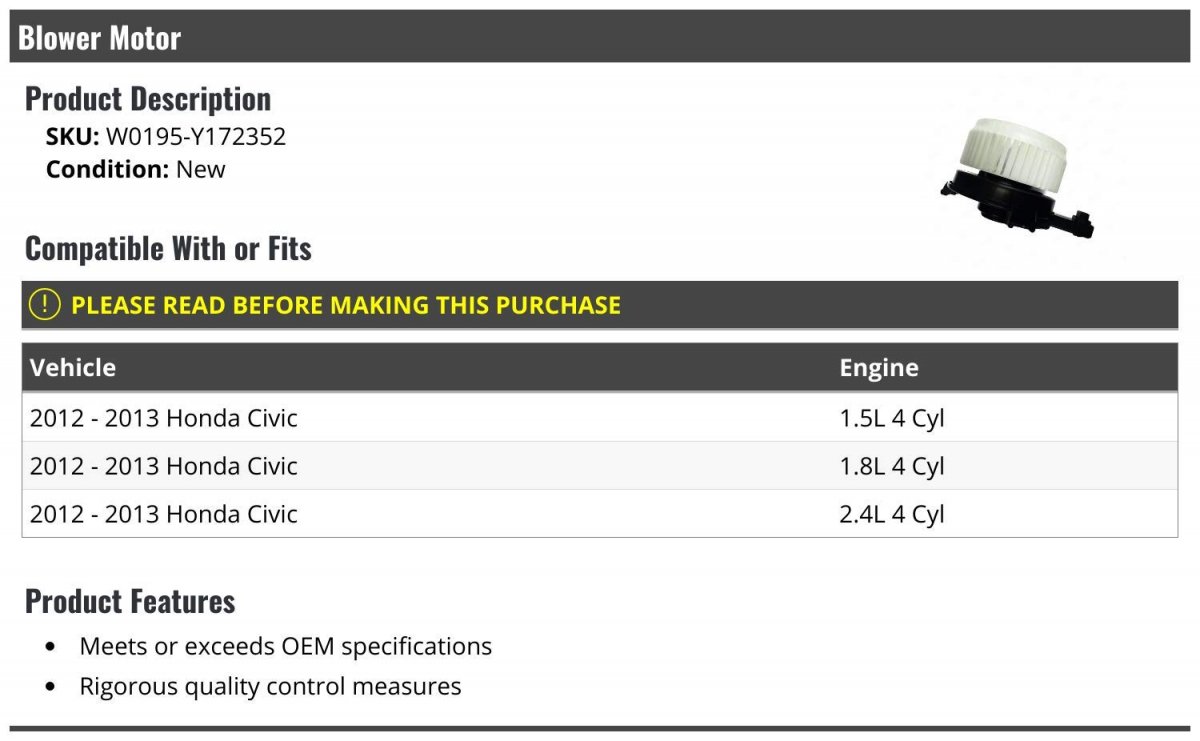
Task: Click the yellow exclamation warning icon
Action: [x=44, y=305]
